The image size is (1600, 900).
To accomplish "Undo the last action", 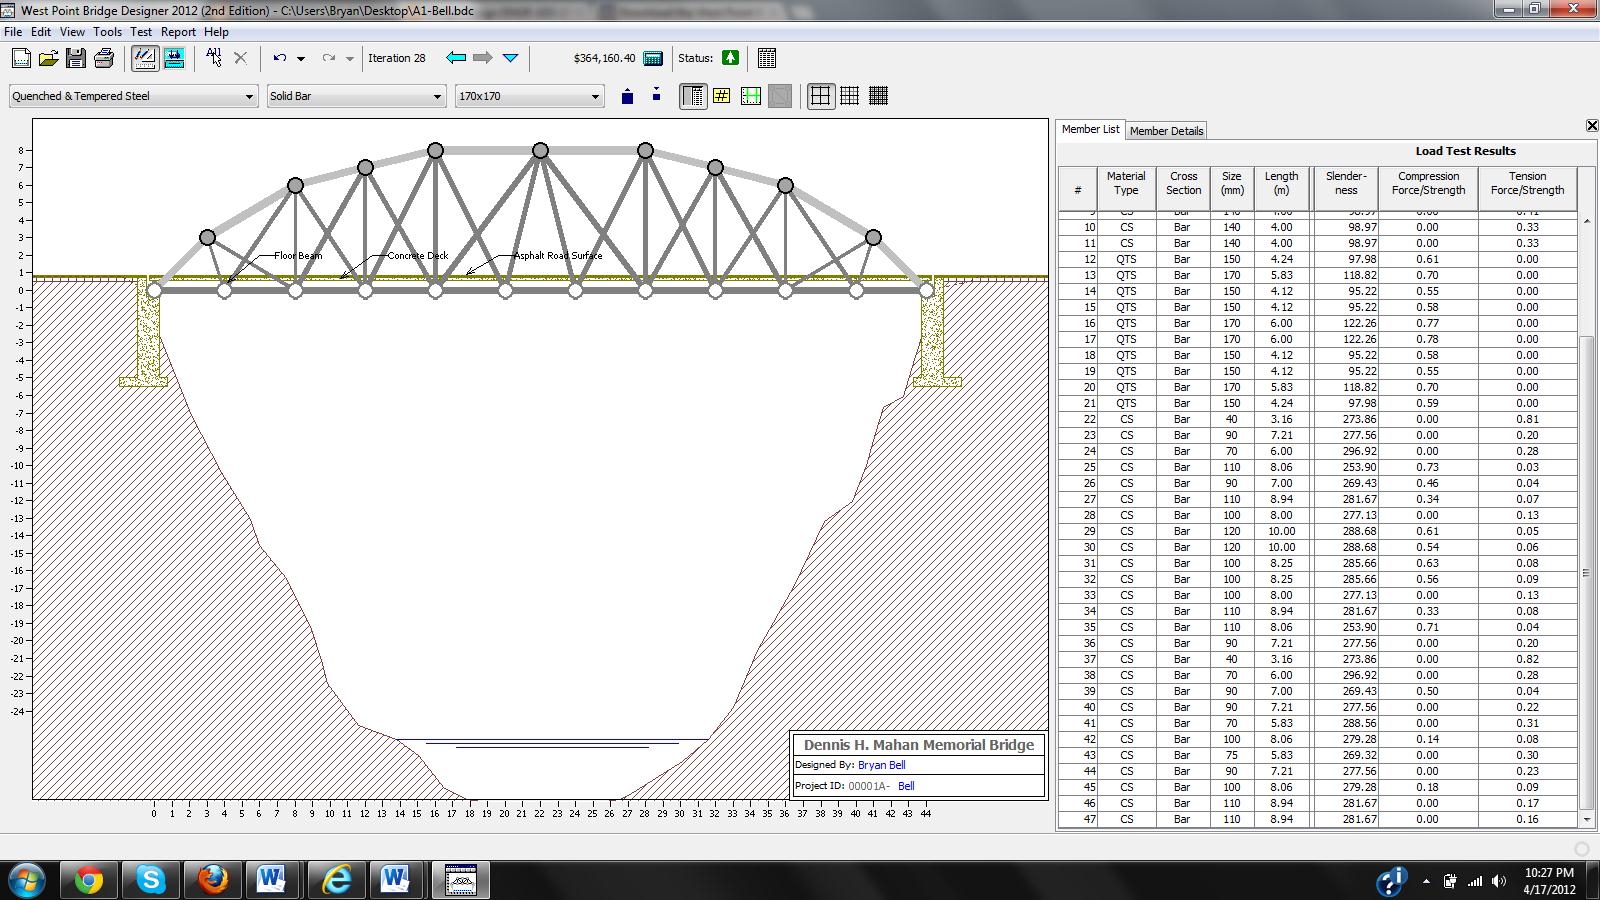I will 280,58.
